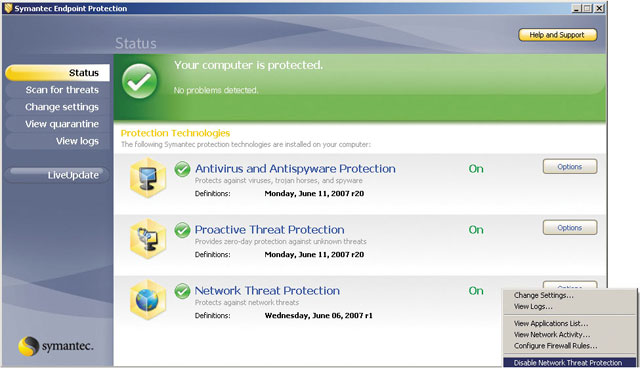Screen dimensions: 640x368
Task: Click the Network Threat Protection globe icon
Action: click(x=148, y=300)
